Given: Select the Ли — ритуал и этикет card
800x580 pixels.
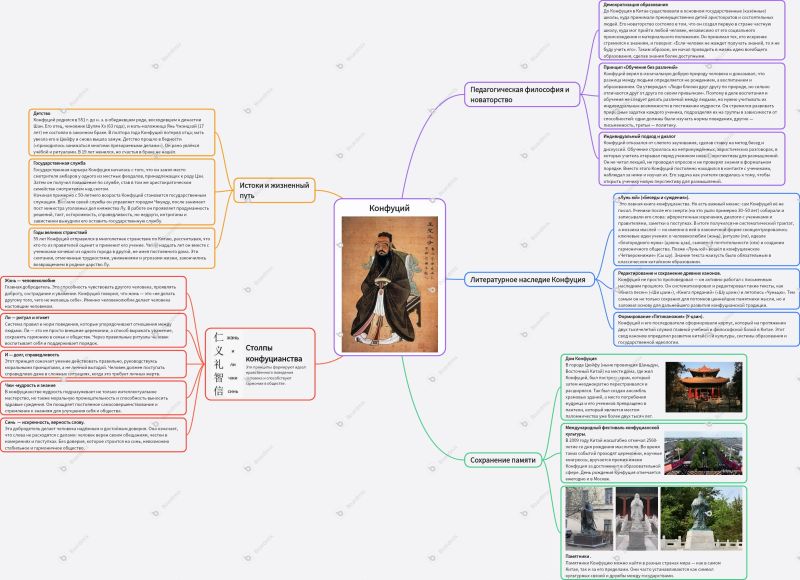Looking at the screenshot, I should (x=93, y=330).
